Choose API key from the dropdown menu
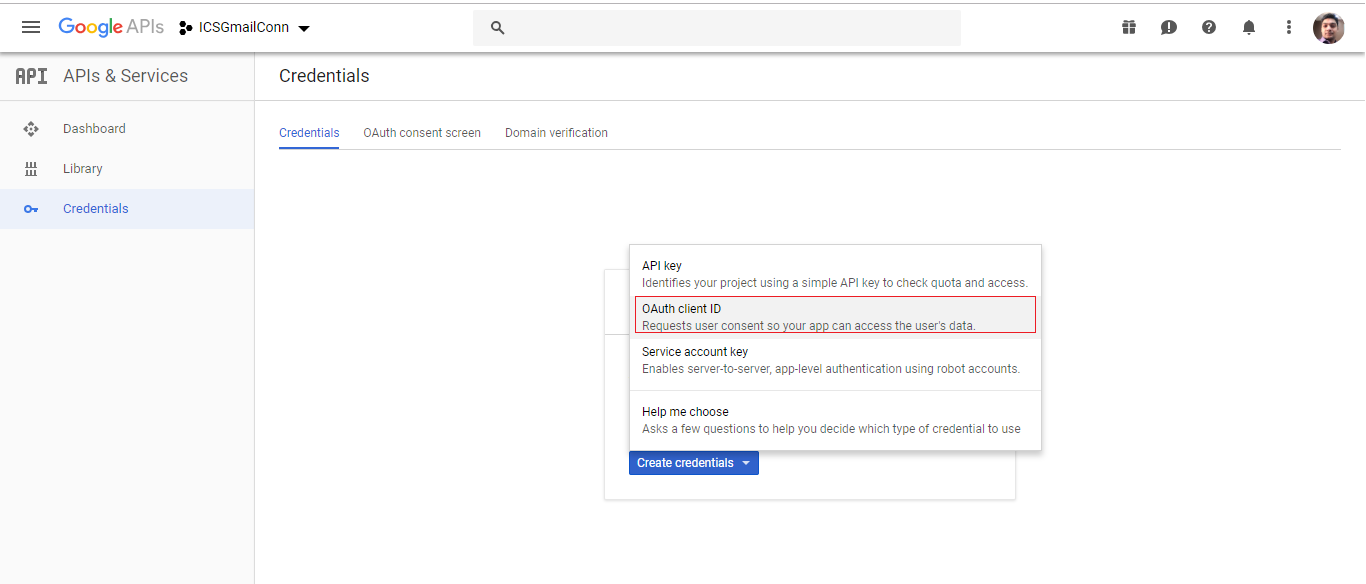The image size is (1366, 584). pos(835,274)
